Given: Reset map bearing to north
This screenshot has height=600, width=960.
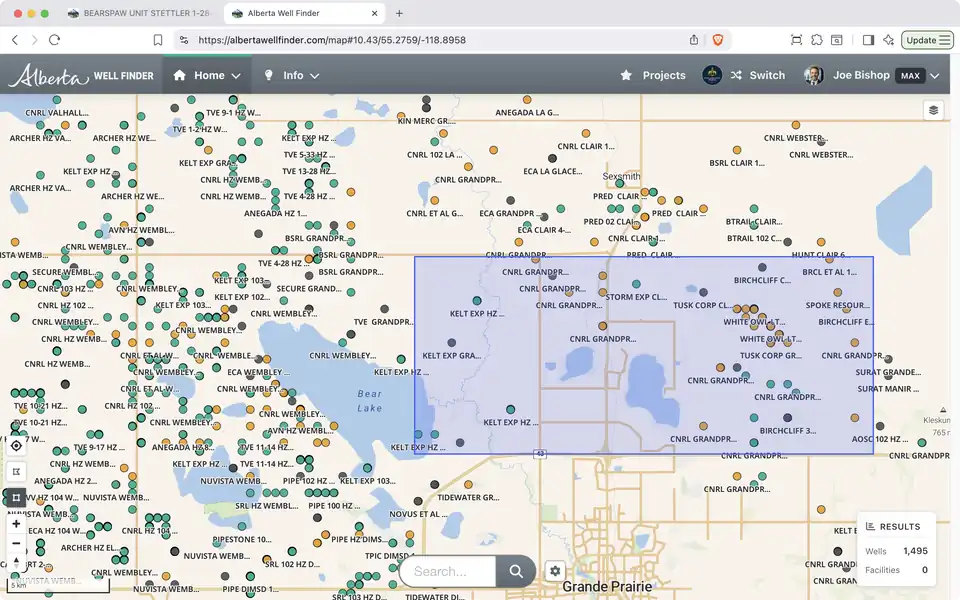Looking at the screenshot, I should click(17, 562).
